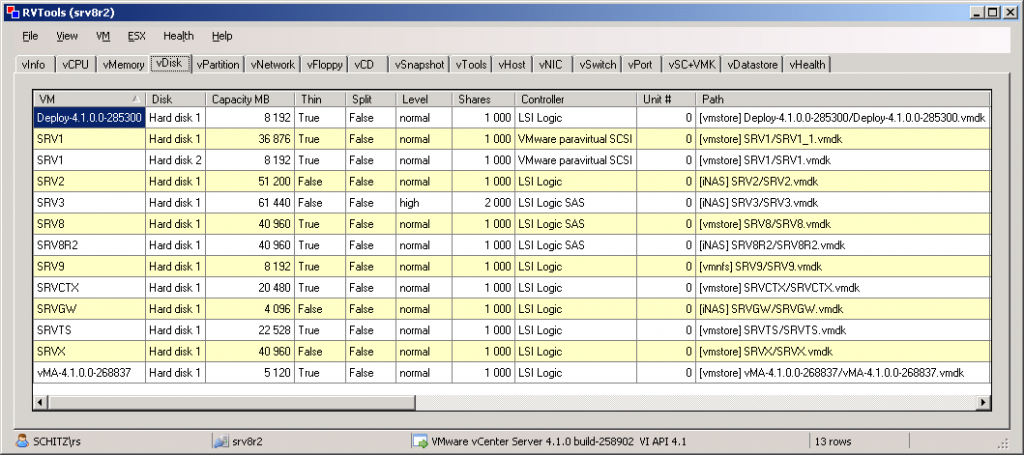Switch to the vNetwork tab
The image size is (1024, 455).
click(x=273, y=65)
